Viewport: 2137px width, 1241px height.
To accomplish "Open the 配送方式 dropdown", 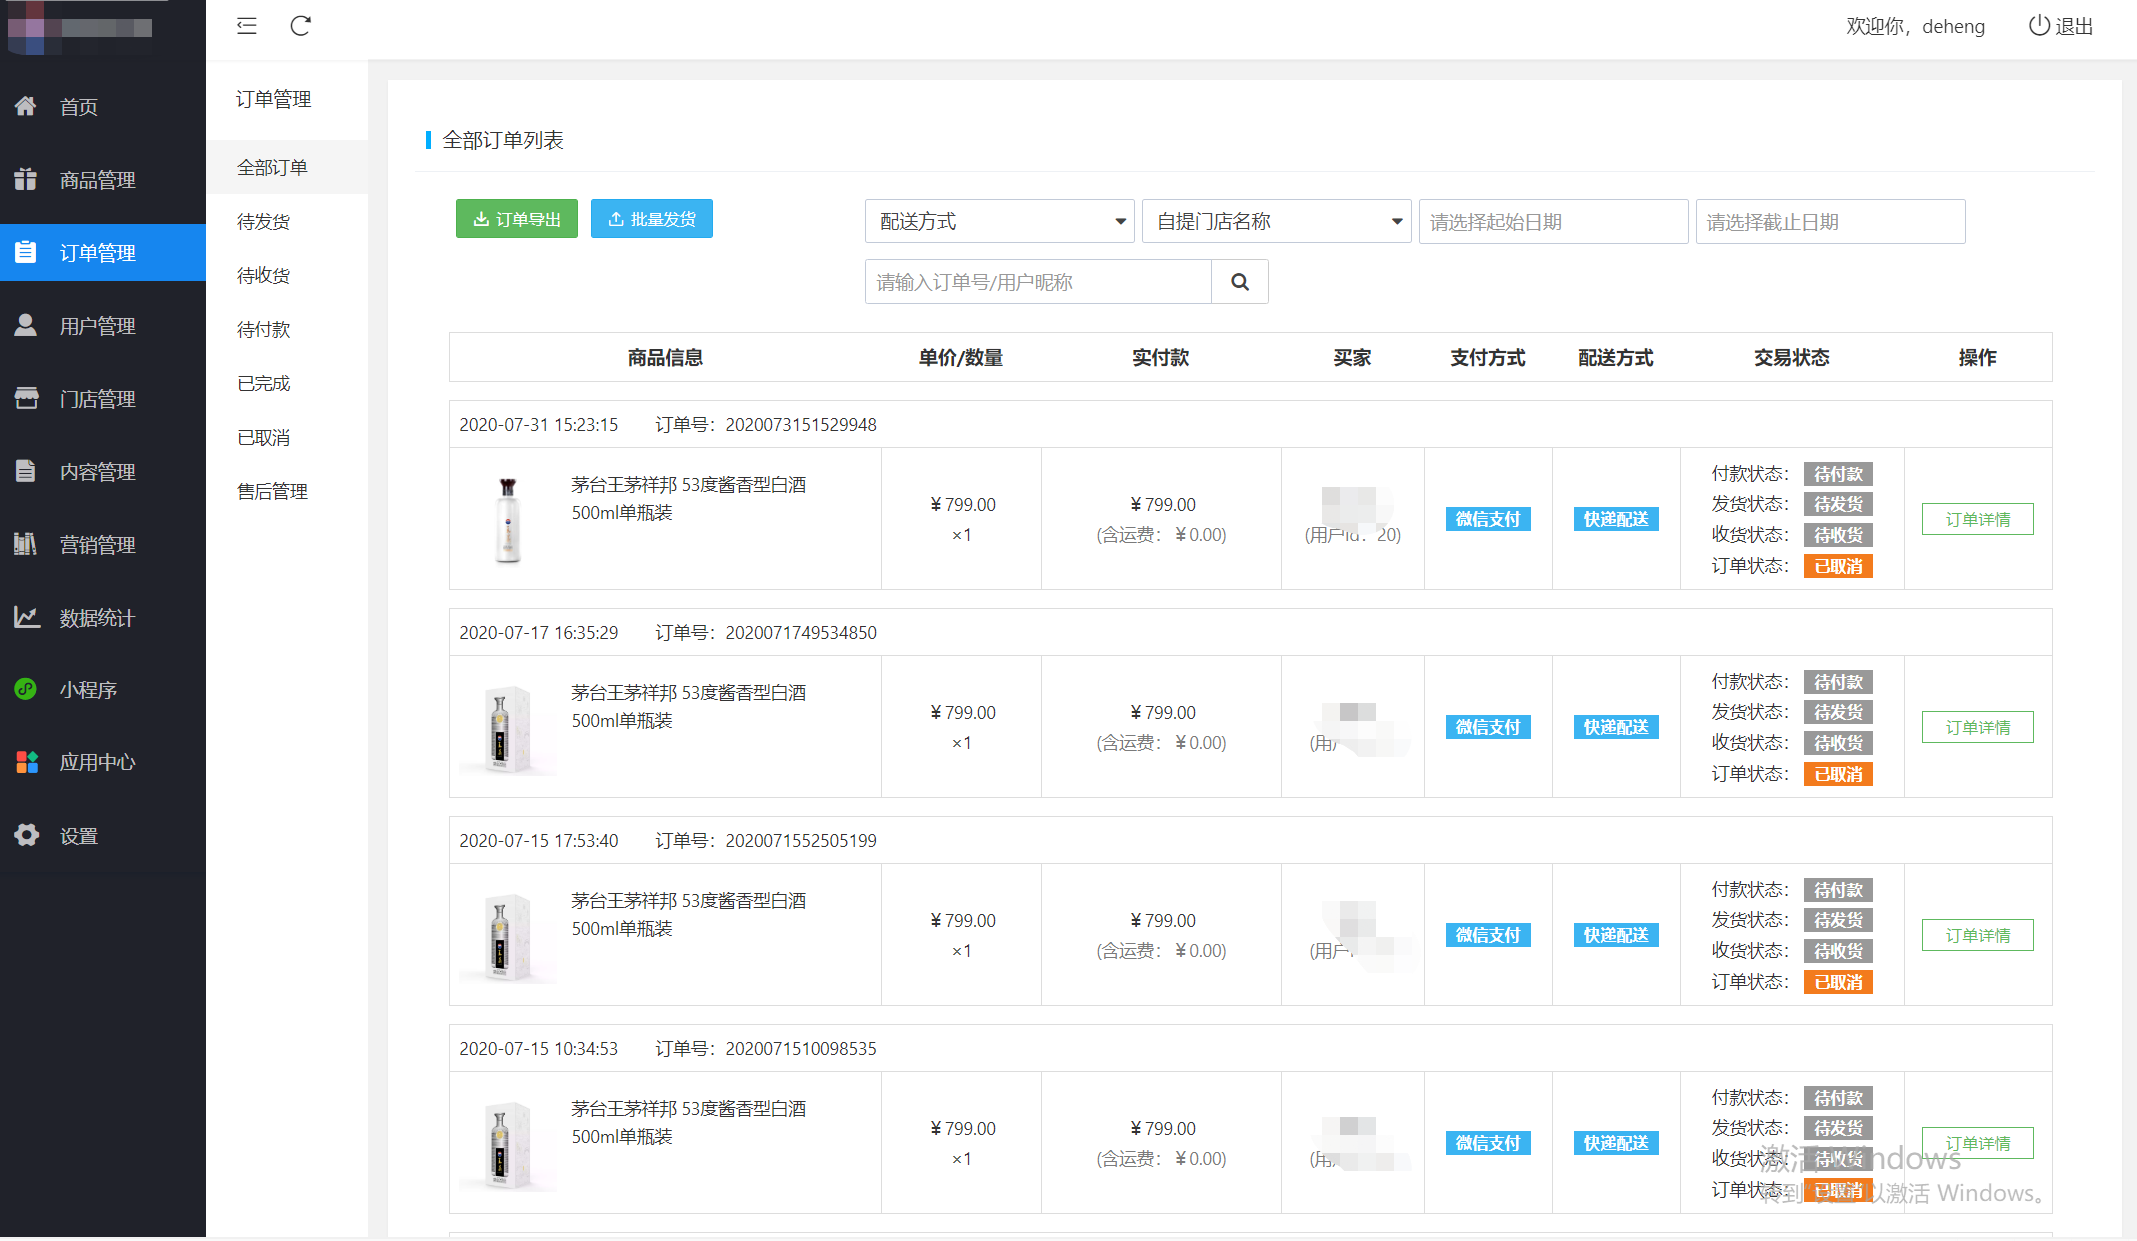I will click(999, 221).
